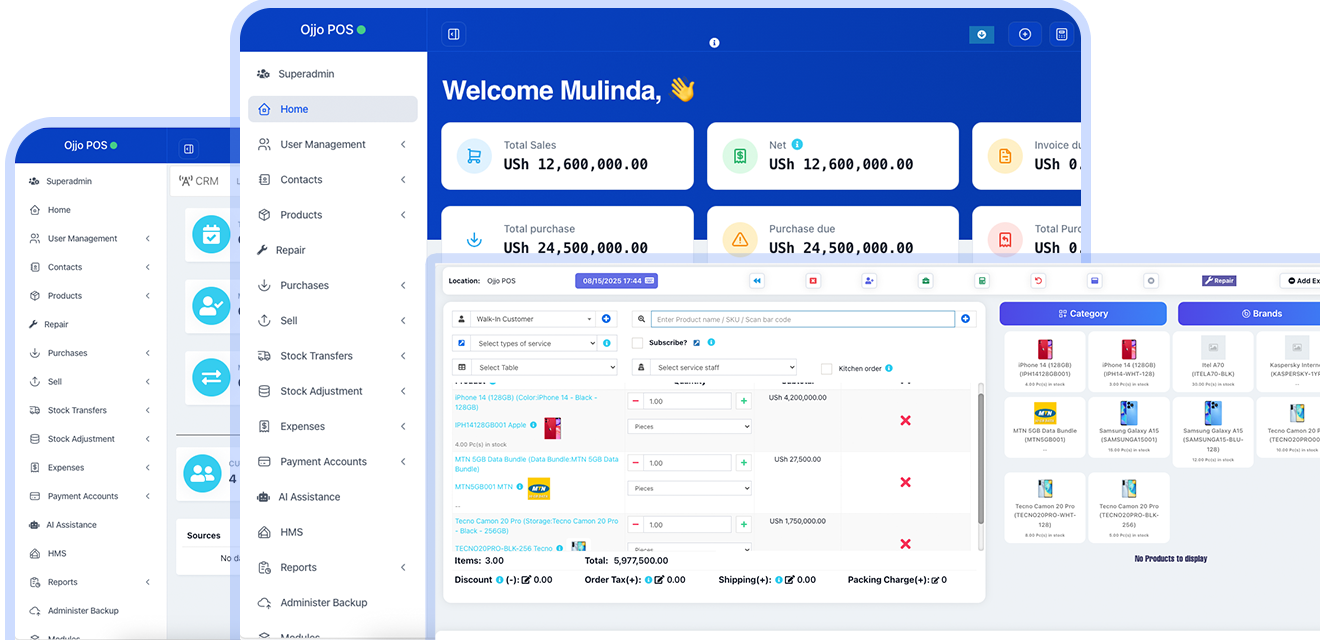Click the purple add-user icon in POS toolbar
1320x640 pixels.
[x=869, y=281]
